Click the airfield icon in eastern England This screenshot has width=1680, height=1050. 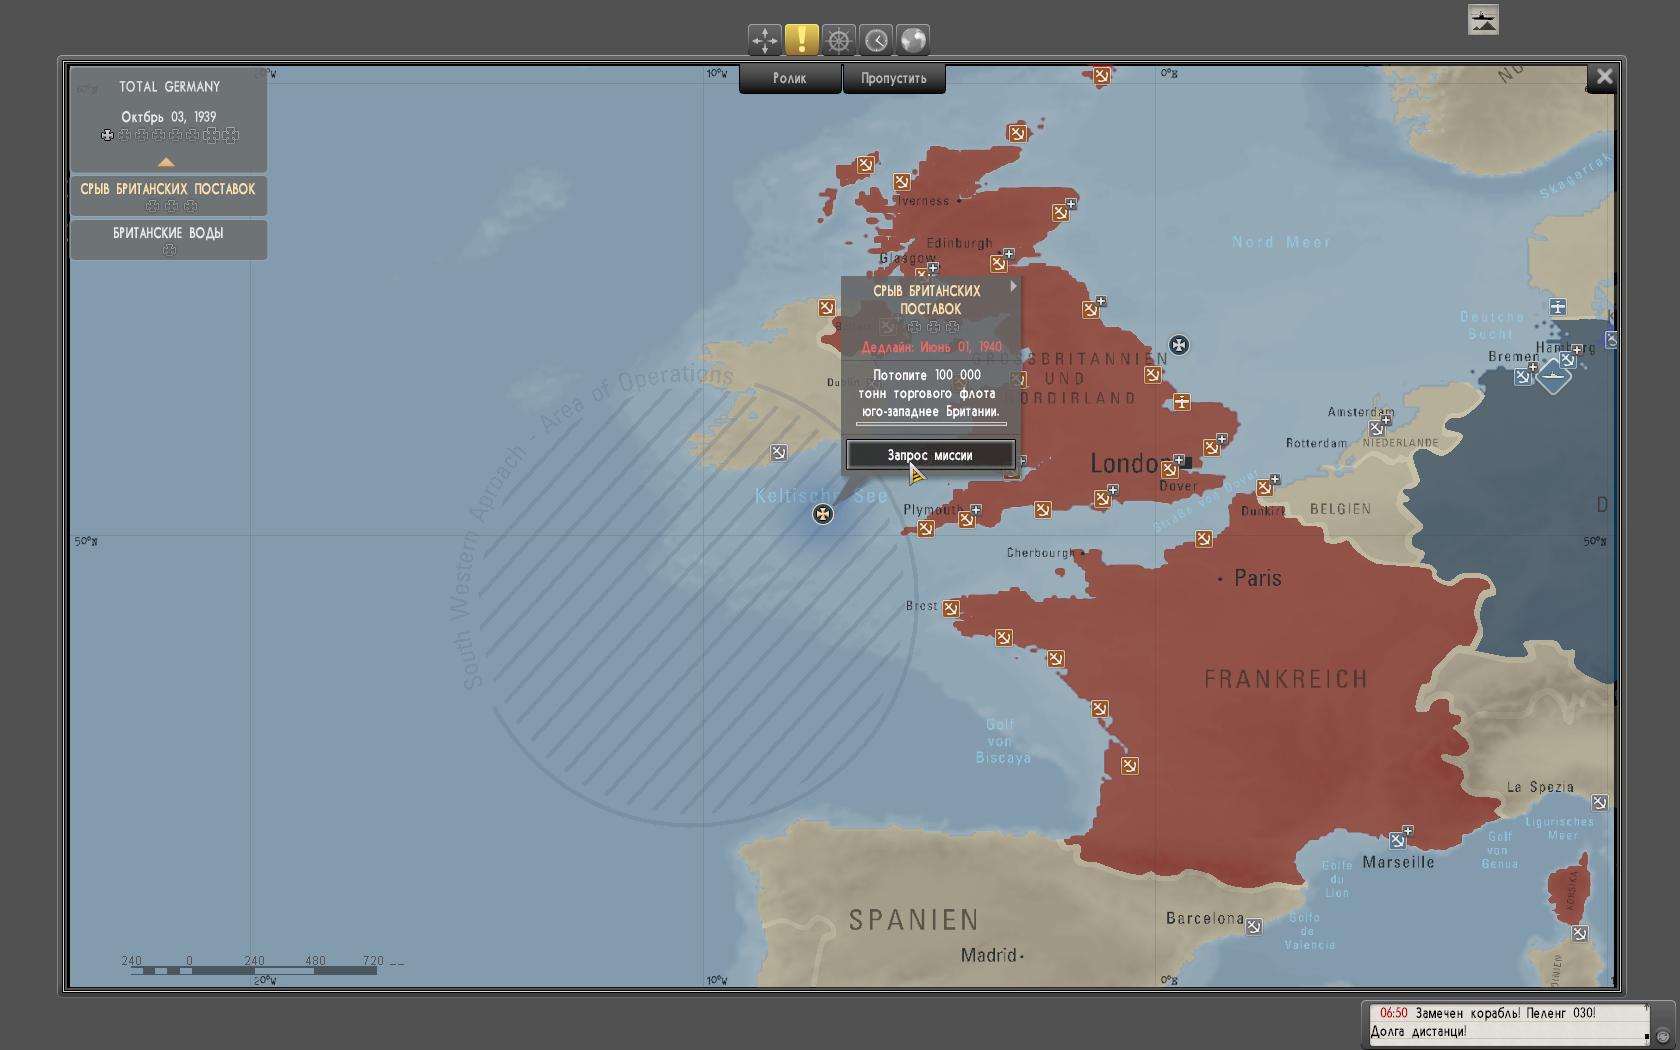tap(1182, 402)
